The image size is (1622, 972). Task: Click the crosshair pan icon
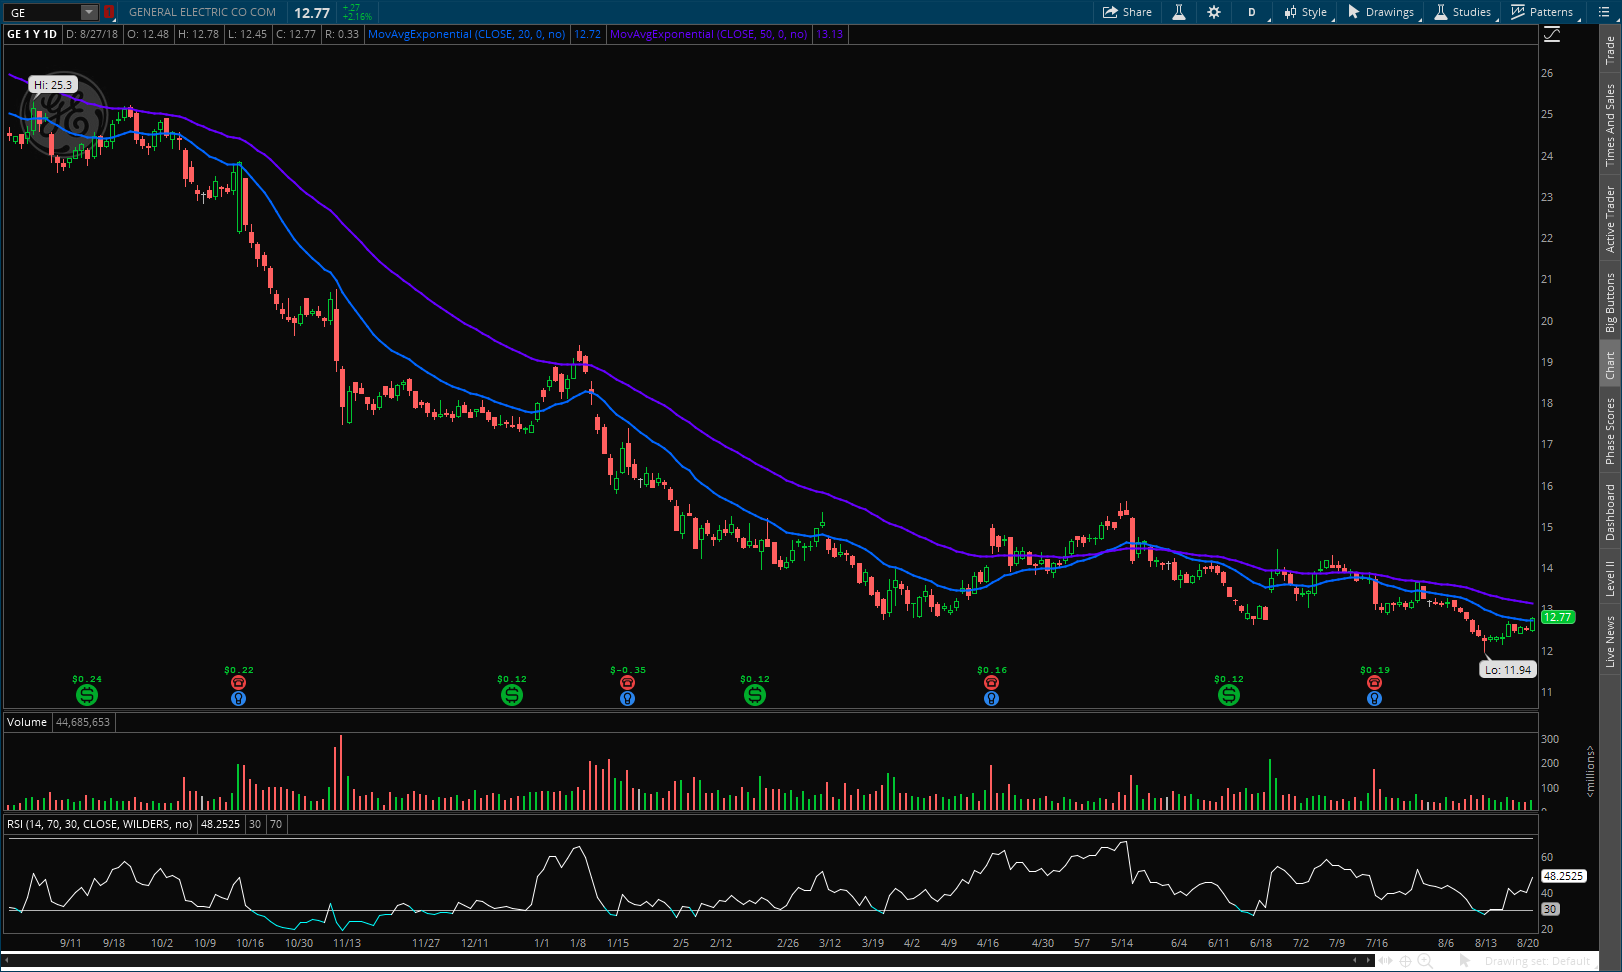[1405, 961]
